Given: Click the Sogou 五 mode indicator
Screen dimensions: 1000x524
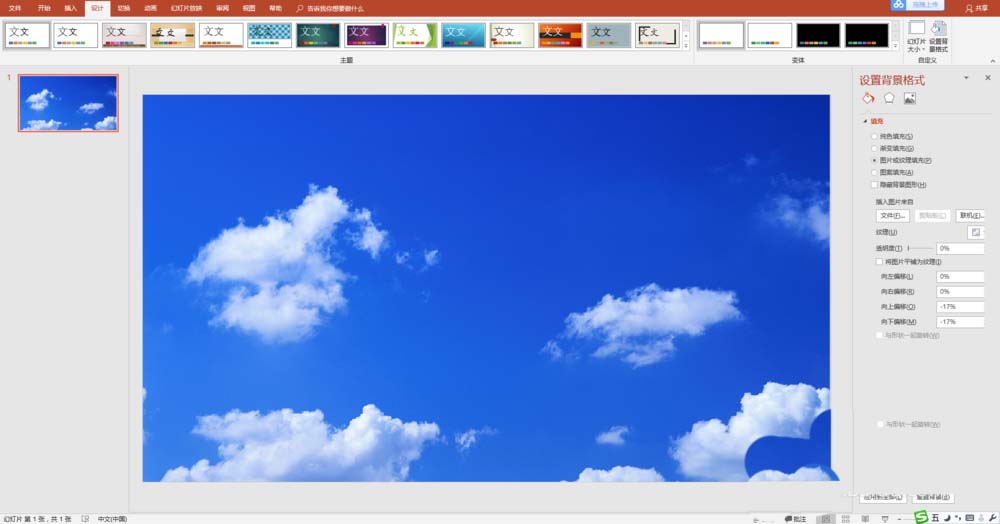Looking at the screenshot, I should tap(936, 518).
